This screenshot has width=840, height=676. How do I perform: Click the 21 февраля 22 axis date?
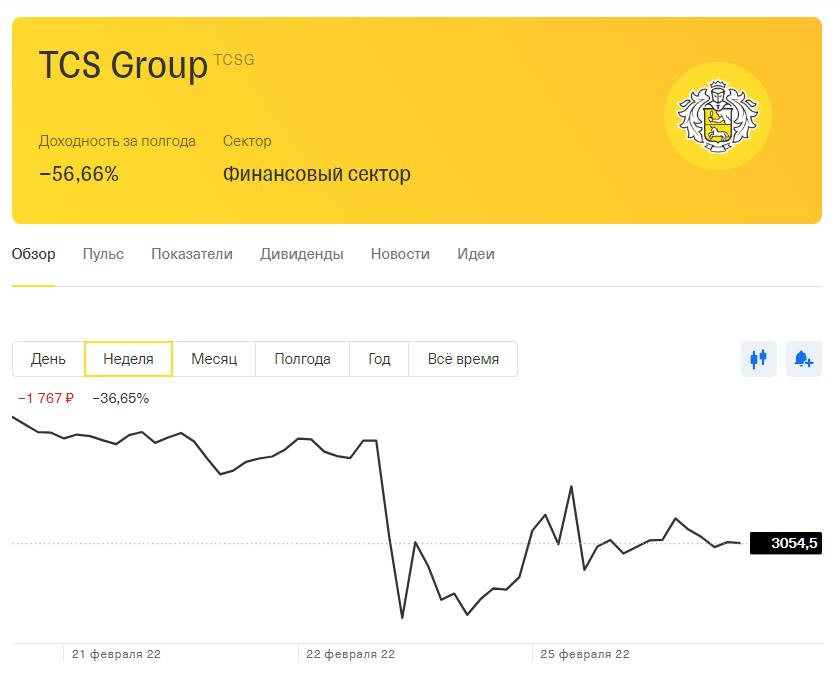[116, 654]
